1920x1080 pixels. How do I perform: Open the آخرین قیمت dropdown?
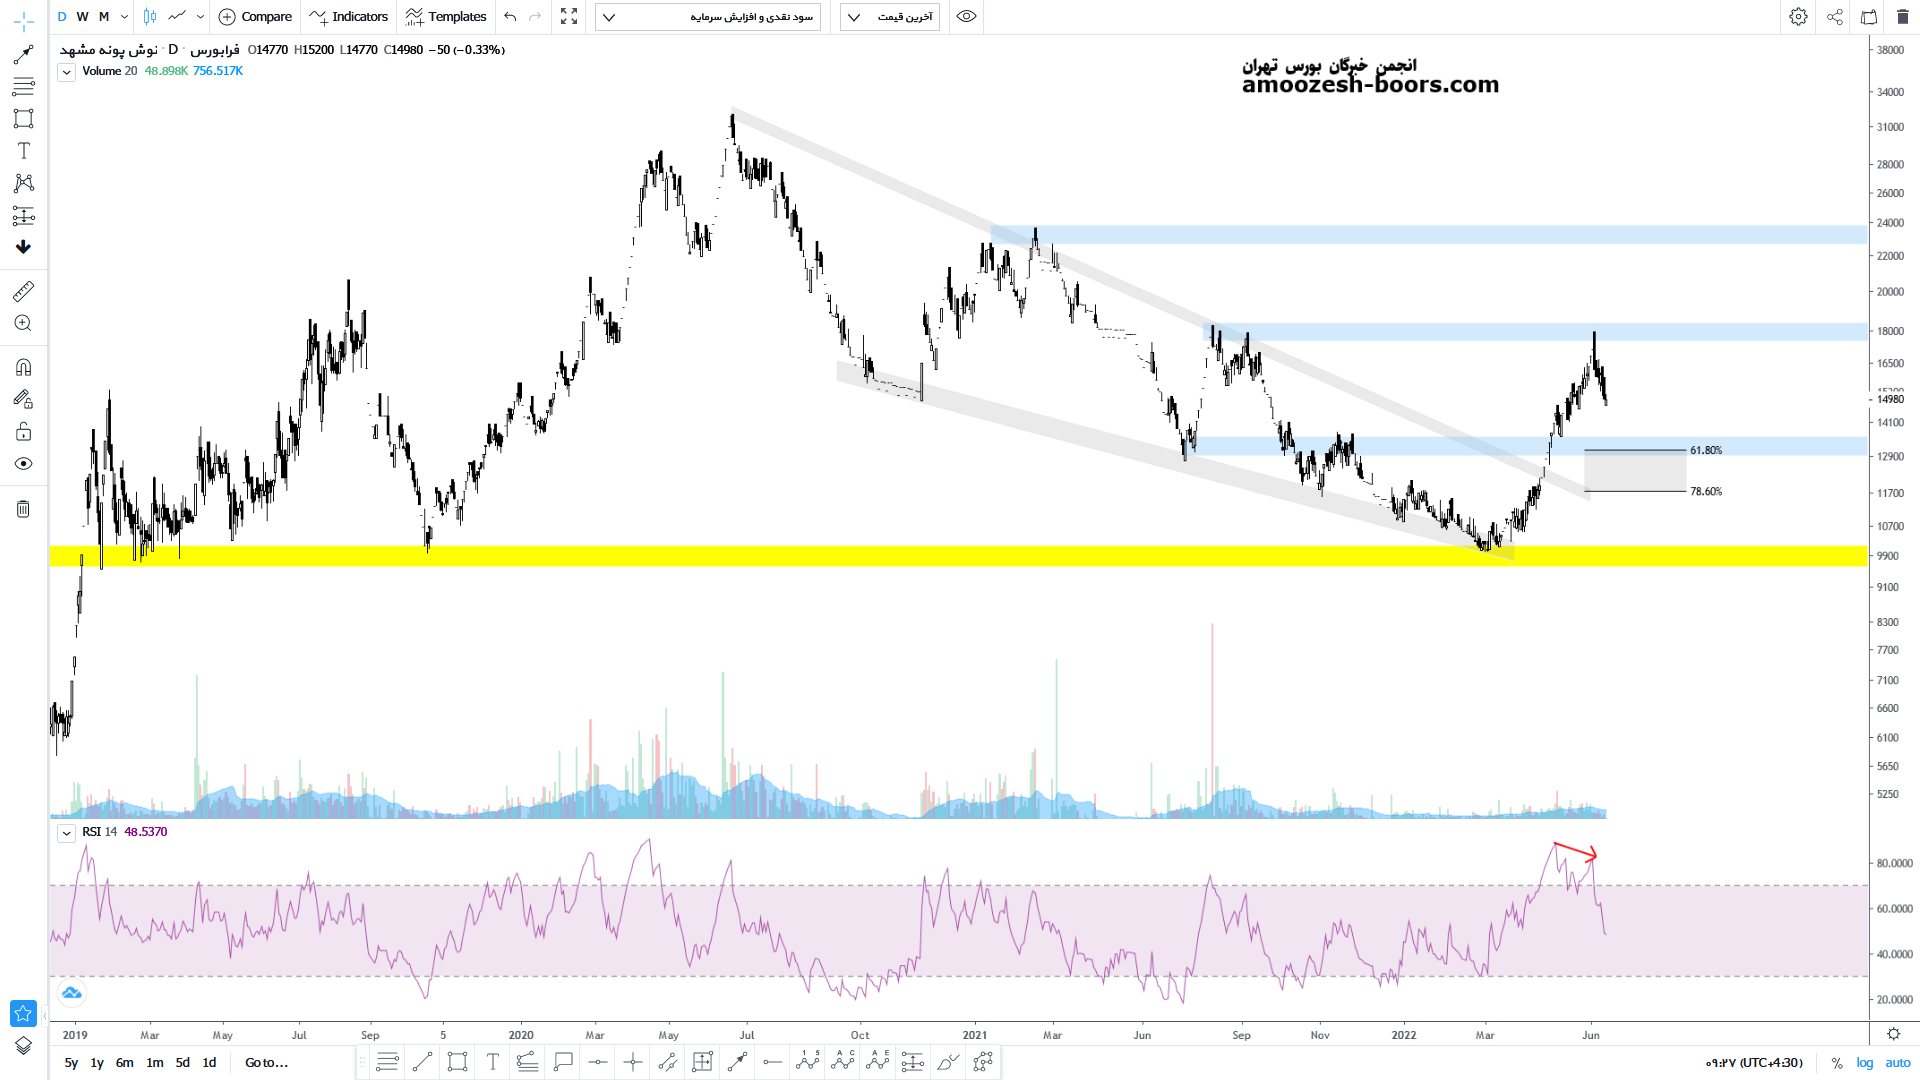[x=889, y=17]
